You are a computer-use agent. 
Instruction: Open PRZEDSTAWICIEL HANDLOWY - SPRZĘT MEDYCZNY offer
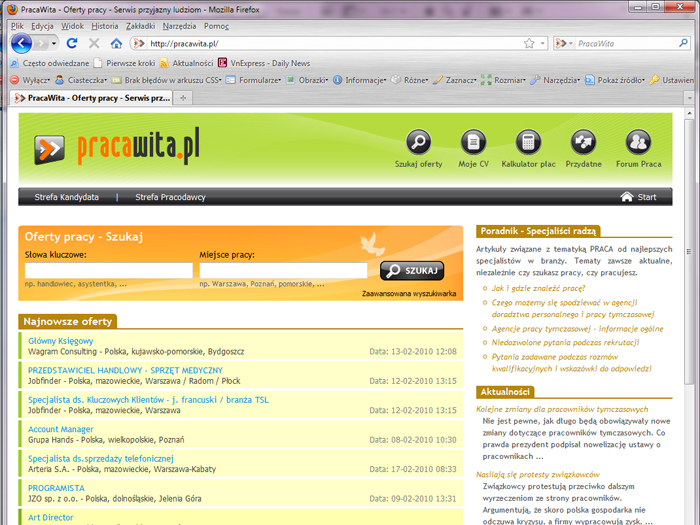125,370
